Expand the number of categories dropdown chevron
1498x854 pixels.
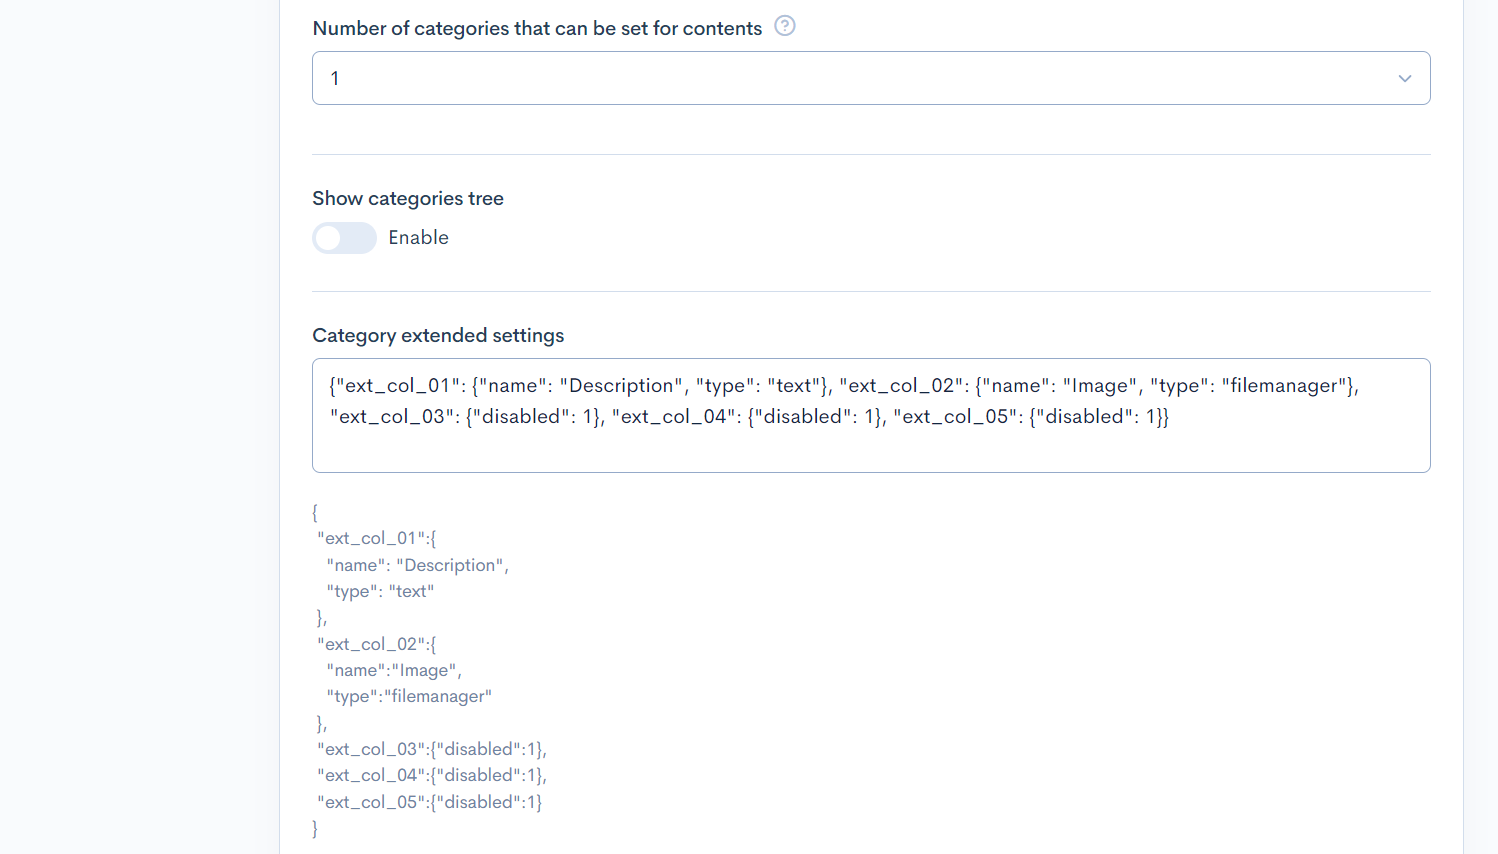(x=1404, y=78)
